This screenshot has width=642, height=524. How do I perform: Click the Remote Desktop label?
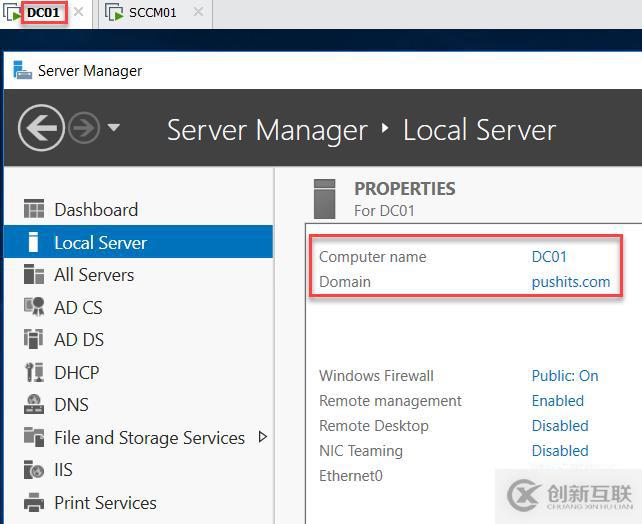pos(374,425)
